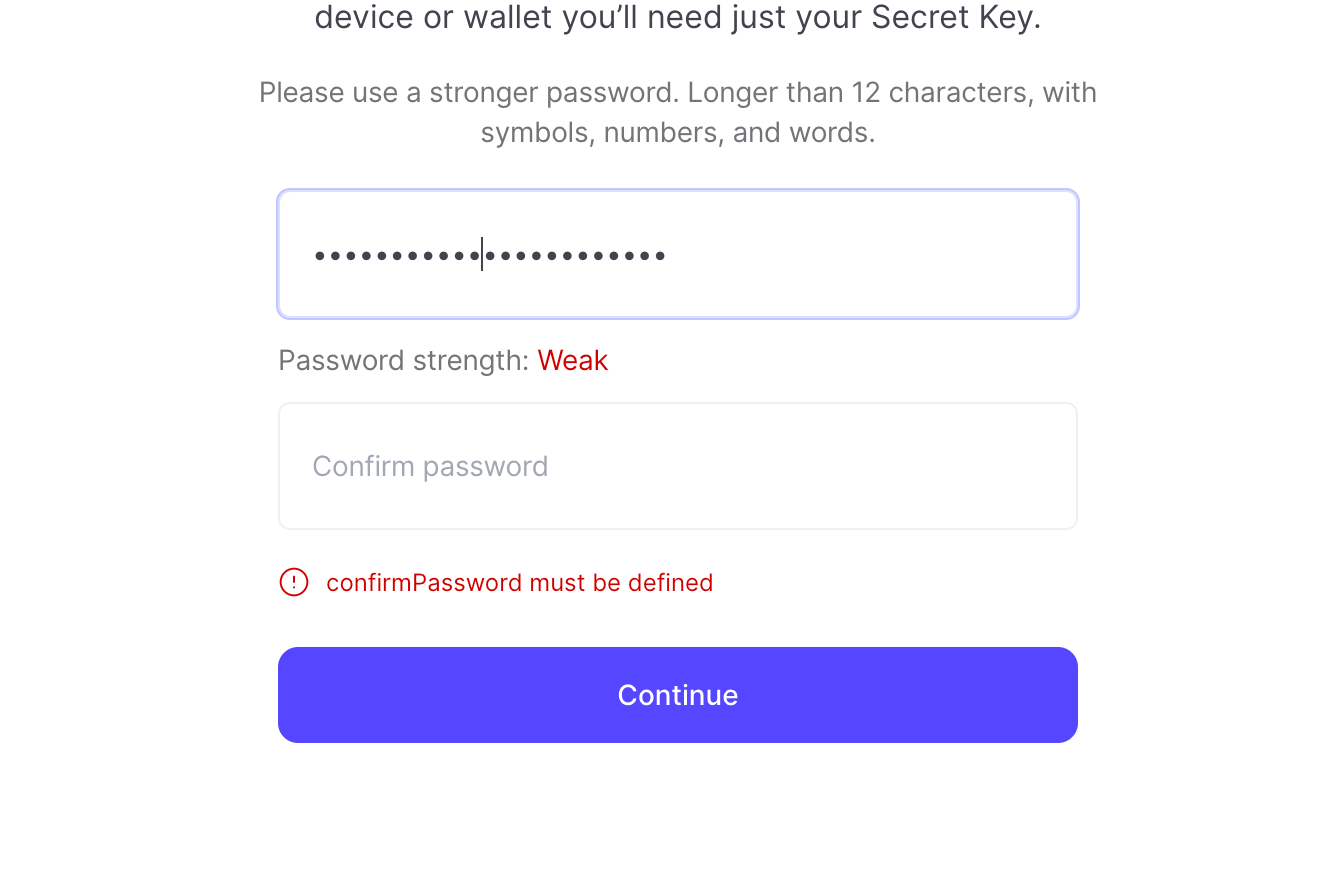Click the first masked password dot
This screenshot has height=888, width=1340.
point(318,256)
